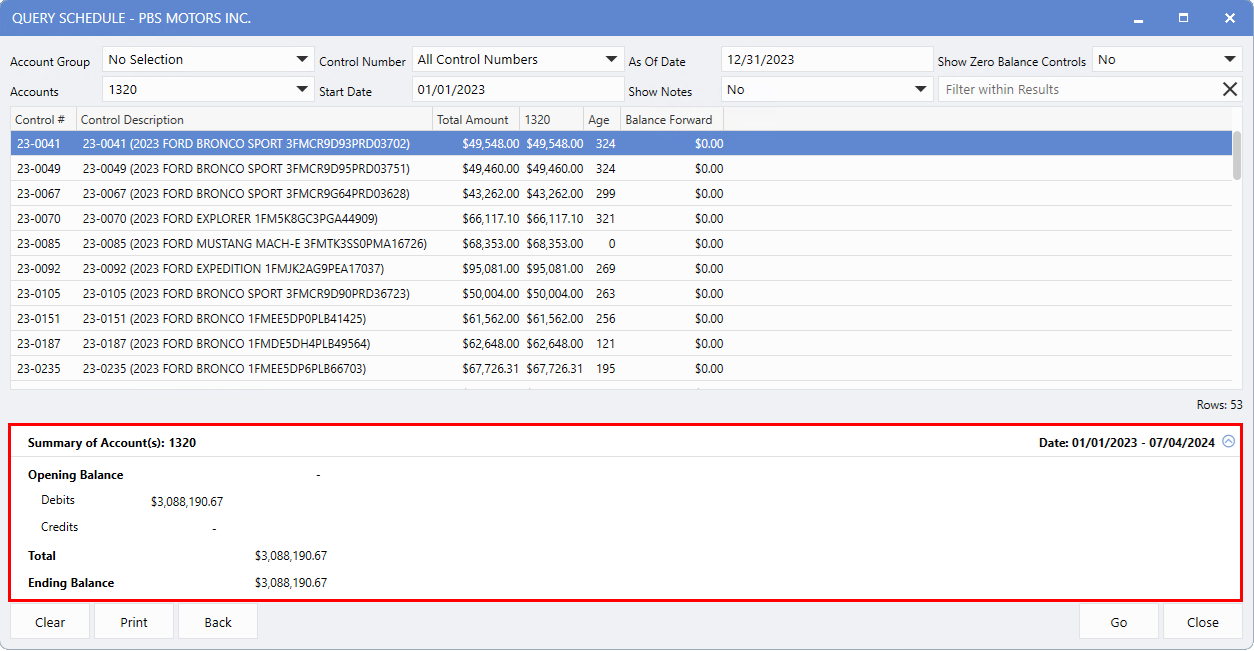This screenshot has width=1254, height=651.
Task: Maximize the Query Schedule window
Action: click(1183, 18)
